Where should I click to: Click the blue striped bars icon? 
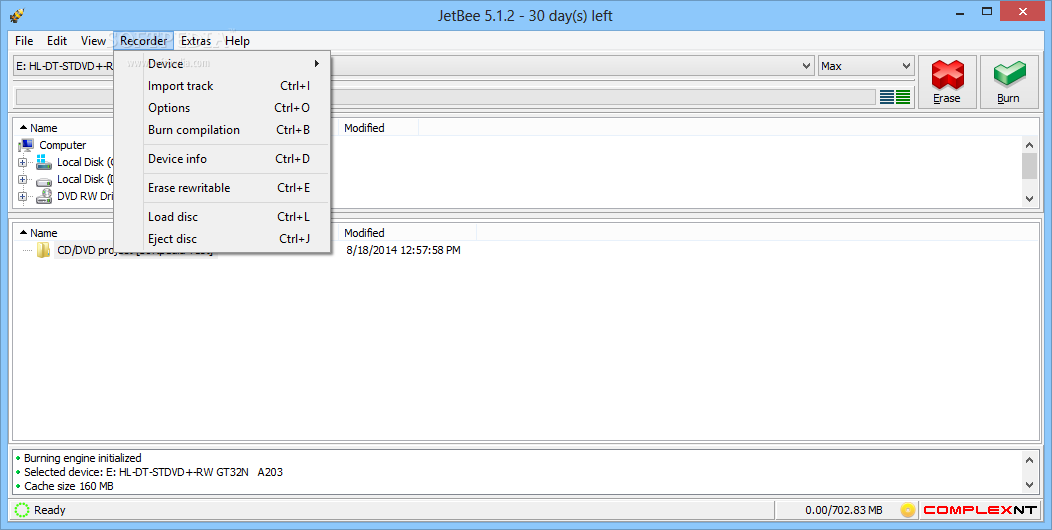[887, 97]
